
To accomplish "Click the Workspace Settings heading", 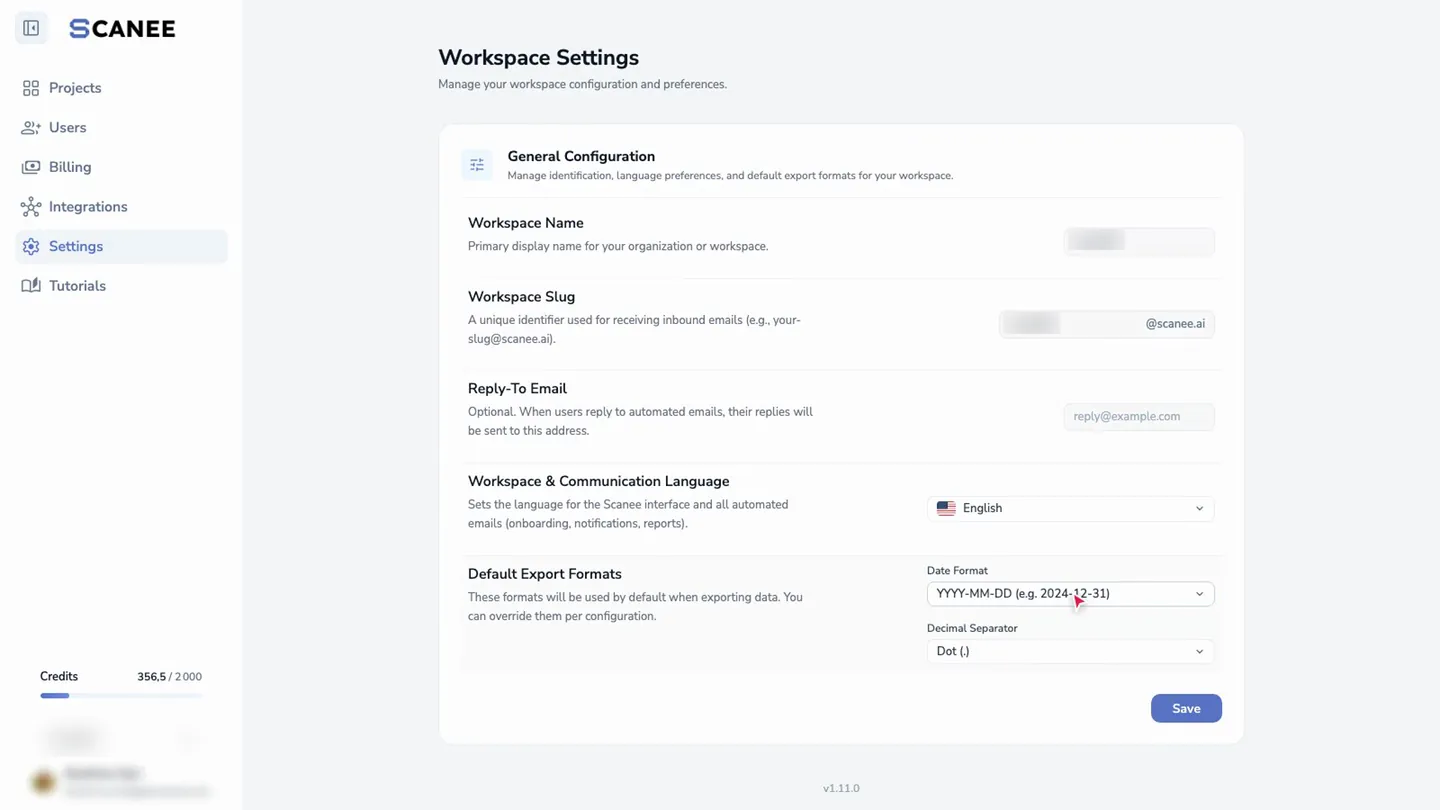I will [538, 58].
